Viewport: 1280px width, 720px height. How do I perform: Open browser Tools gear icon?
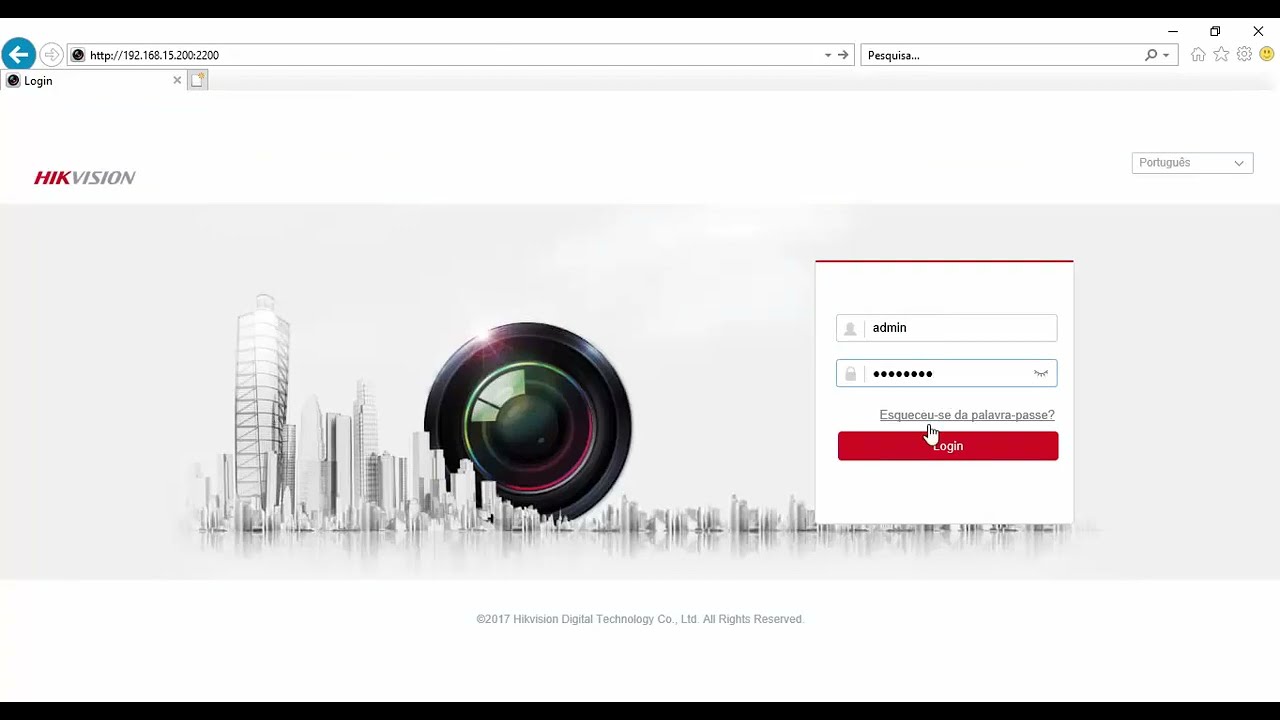tap(1244, 55)
